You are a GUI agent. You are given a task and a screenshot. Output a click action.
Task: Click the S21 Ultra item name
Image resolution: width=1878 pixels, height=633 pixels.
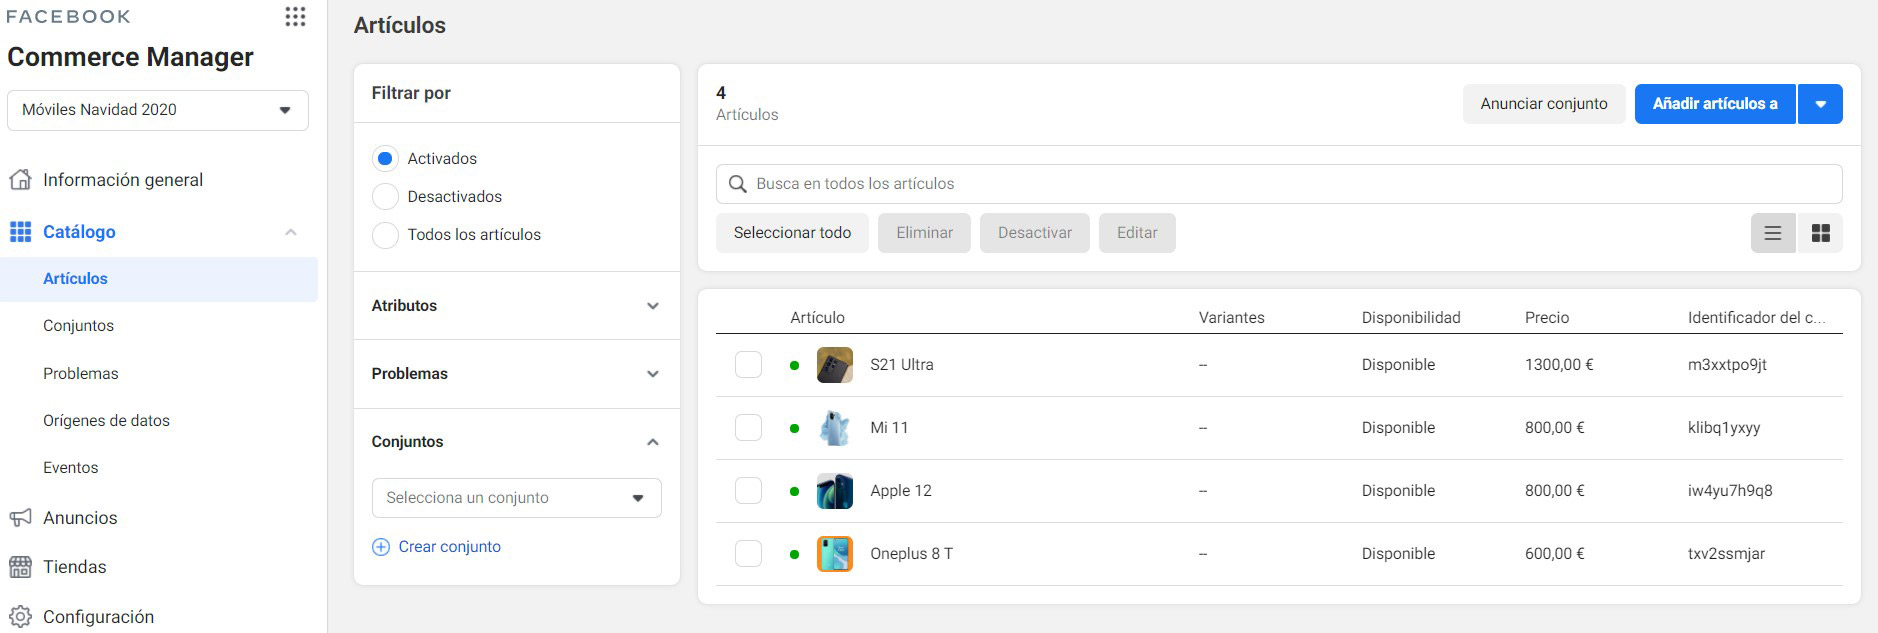(902, 365)
